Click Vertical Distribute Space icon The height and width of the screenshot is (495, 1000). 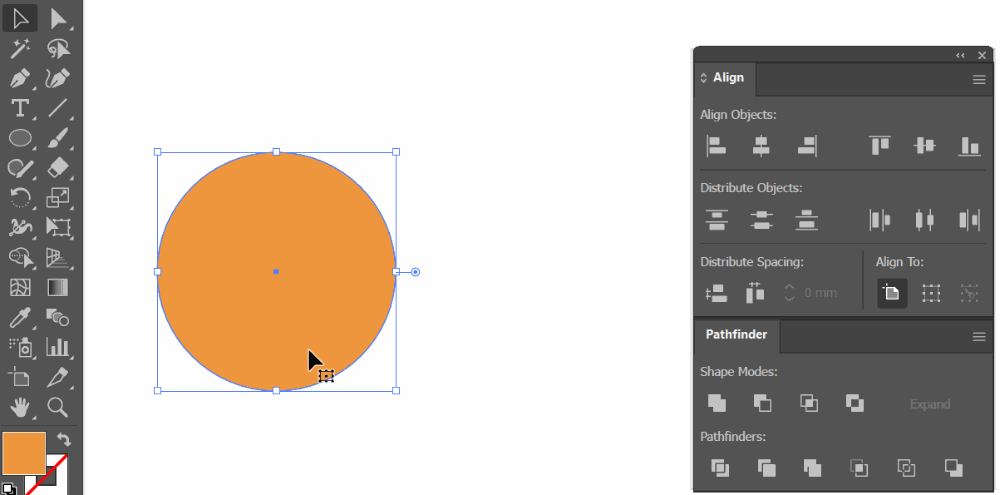click(x=717, y=293)
